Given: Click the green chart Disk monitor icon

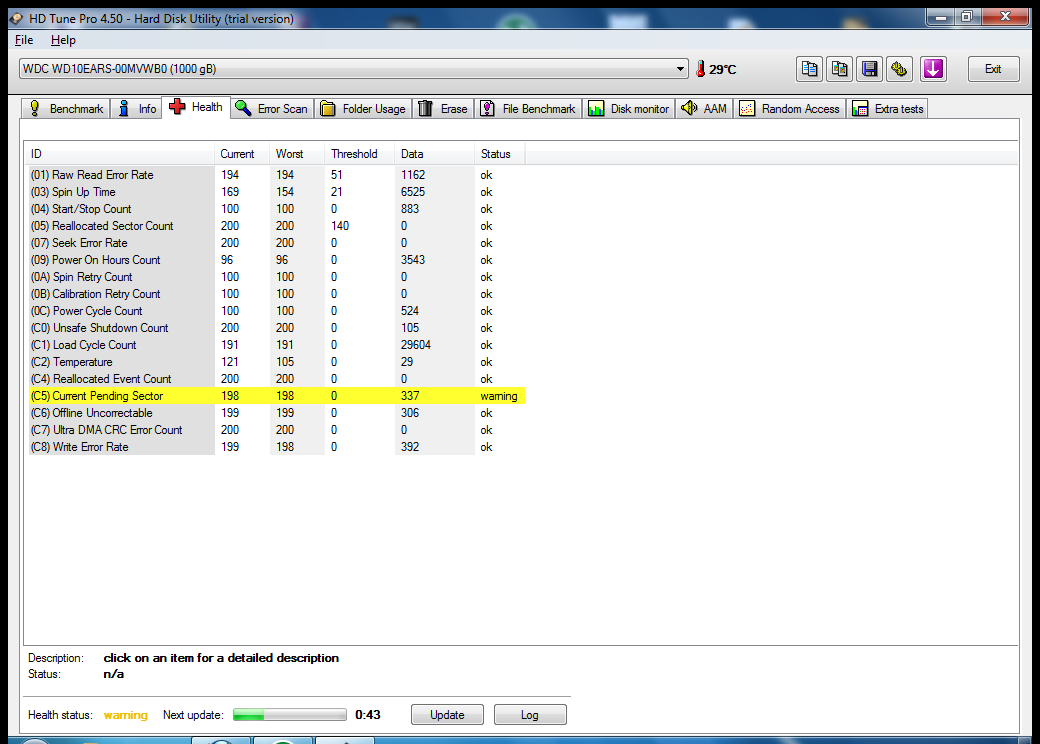Looking at the screenshot, I should pyautogui.click(x=596, y=109).
